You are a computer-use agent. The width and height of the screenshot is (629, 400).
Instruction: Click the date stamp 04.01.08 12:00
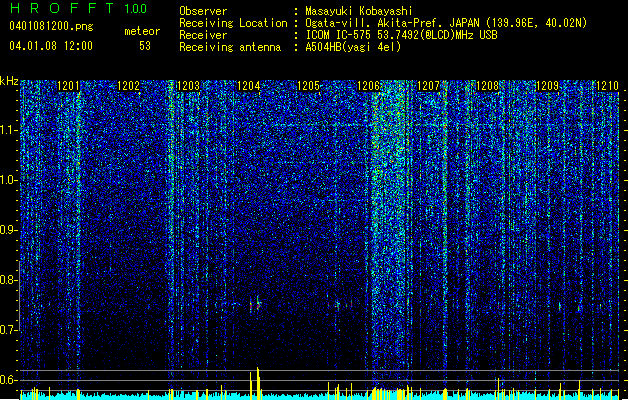coord(51,46)
